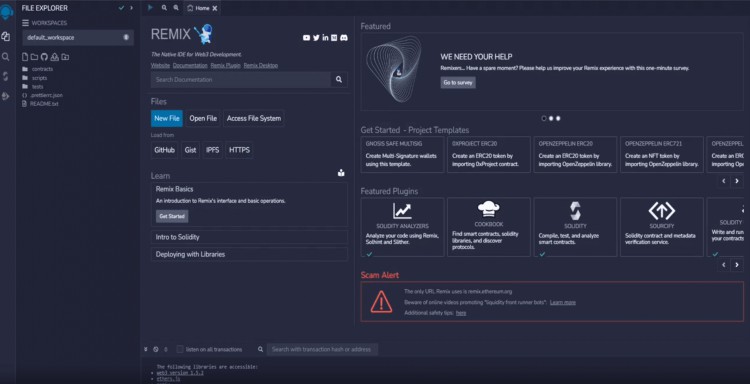Expand Deploying with Libraries section

249,254
